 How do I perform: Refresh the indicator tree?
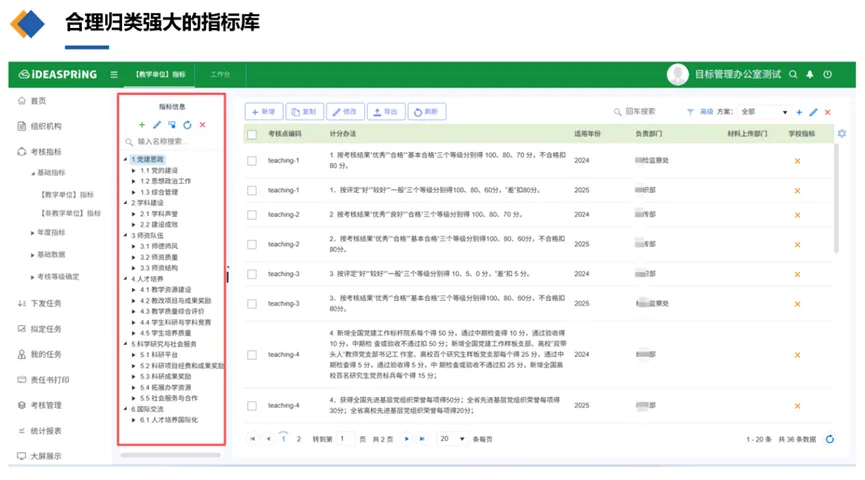[188, 125]
